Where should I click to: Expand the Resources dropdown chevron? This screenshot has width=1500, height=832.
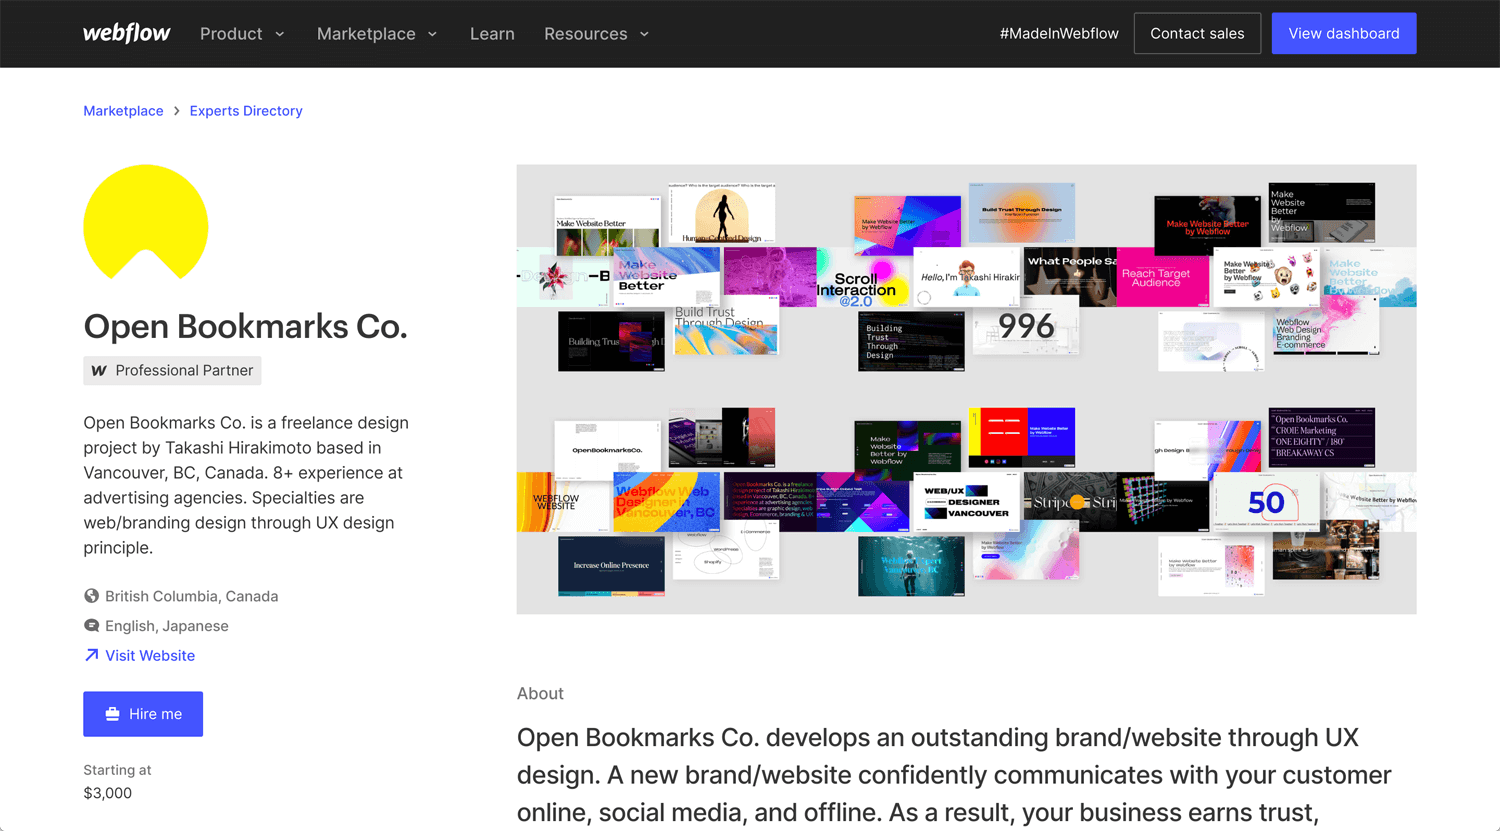pos(645,34)
